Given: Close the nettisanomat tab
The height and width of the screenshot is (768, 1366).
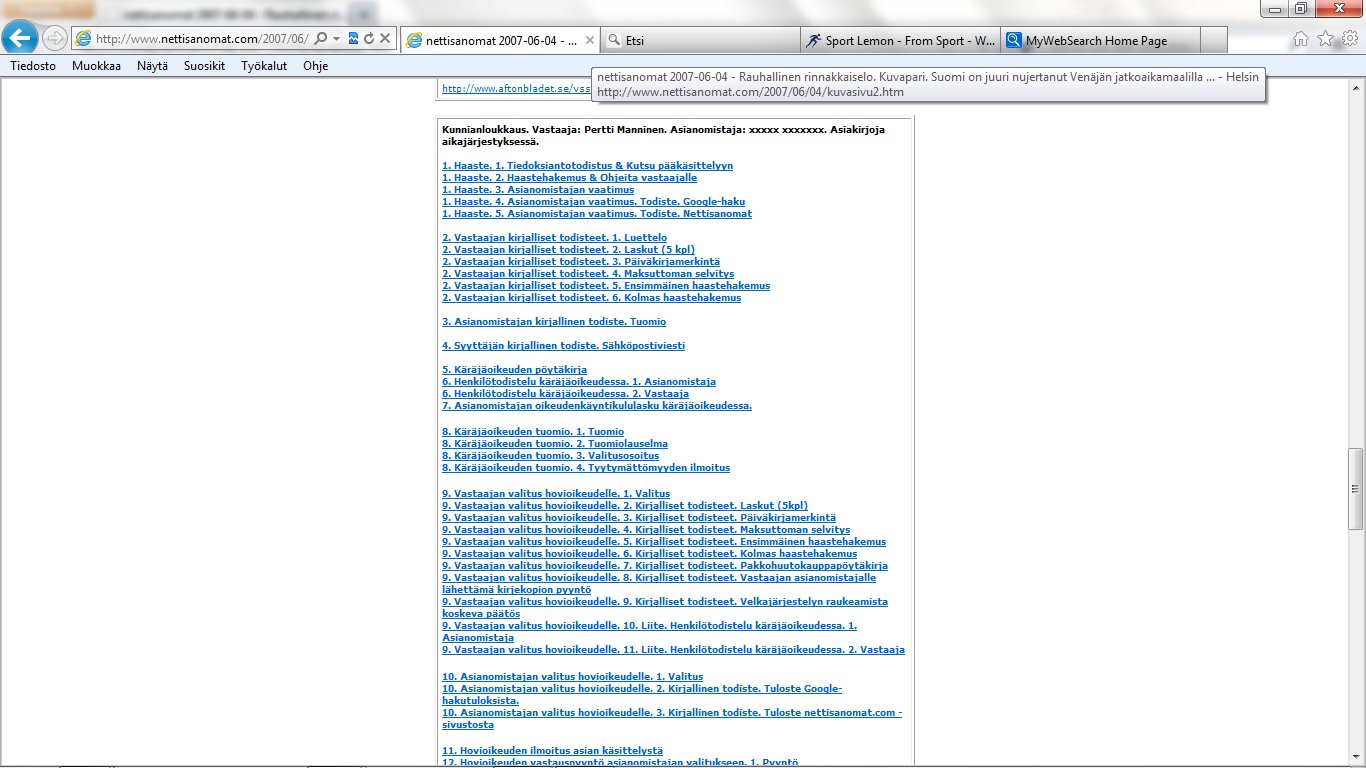Looking at the screenshot, I should 590,41.
